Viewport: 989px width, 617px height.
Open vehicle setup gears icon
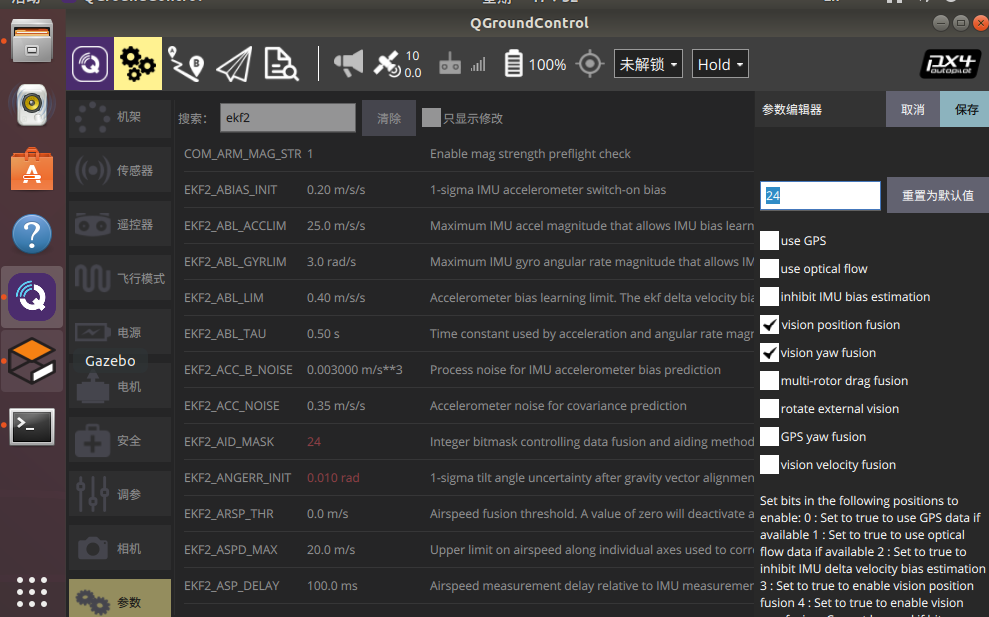click(x=138, y=64)
